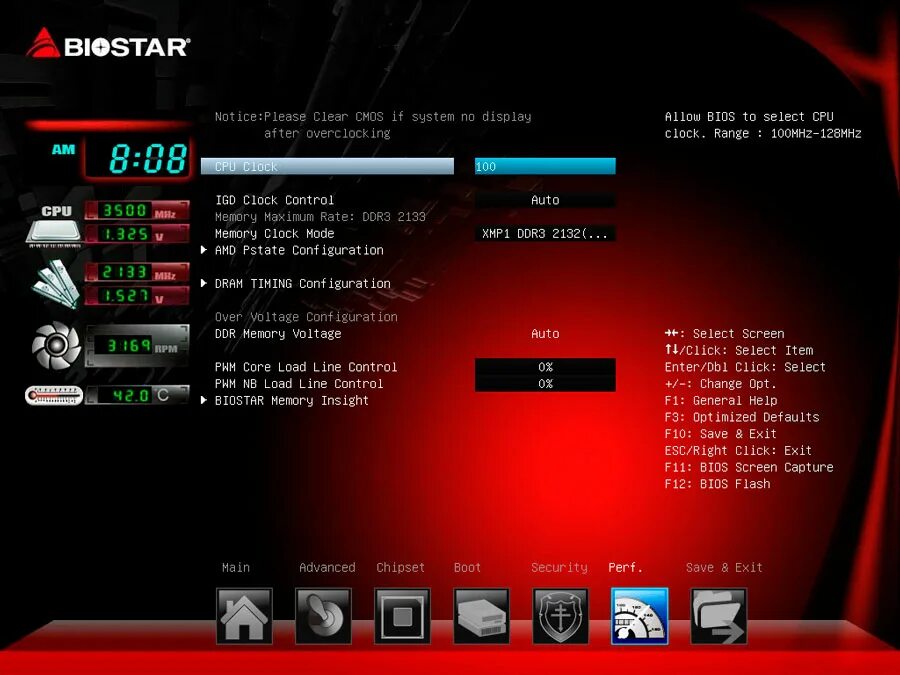Select the CPU Clock row label
This screenshot has height=675, width=900.
[327, 166]
